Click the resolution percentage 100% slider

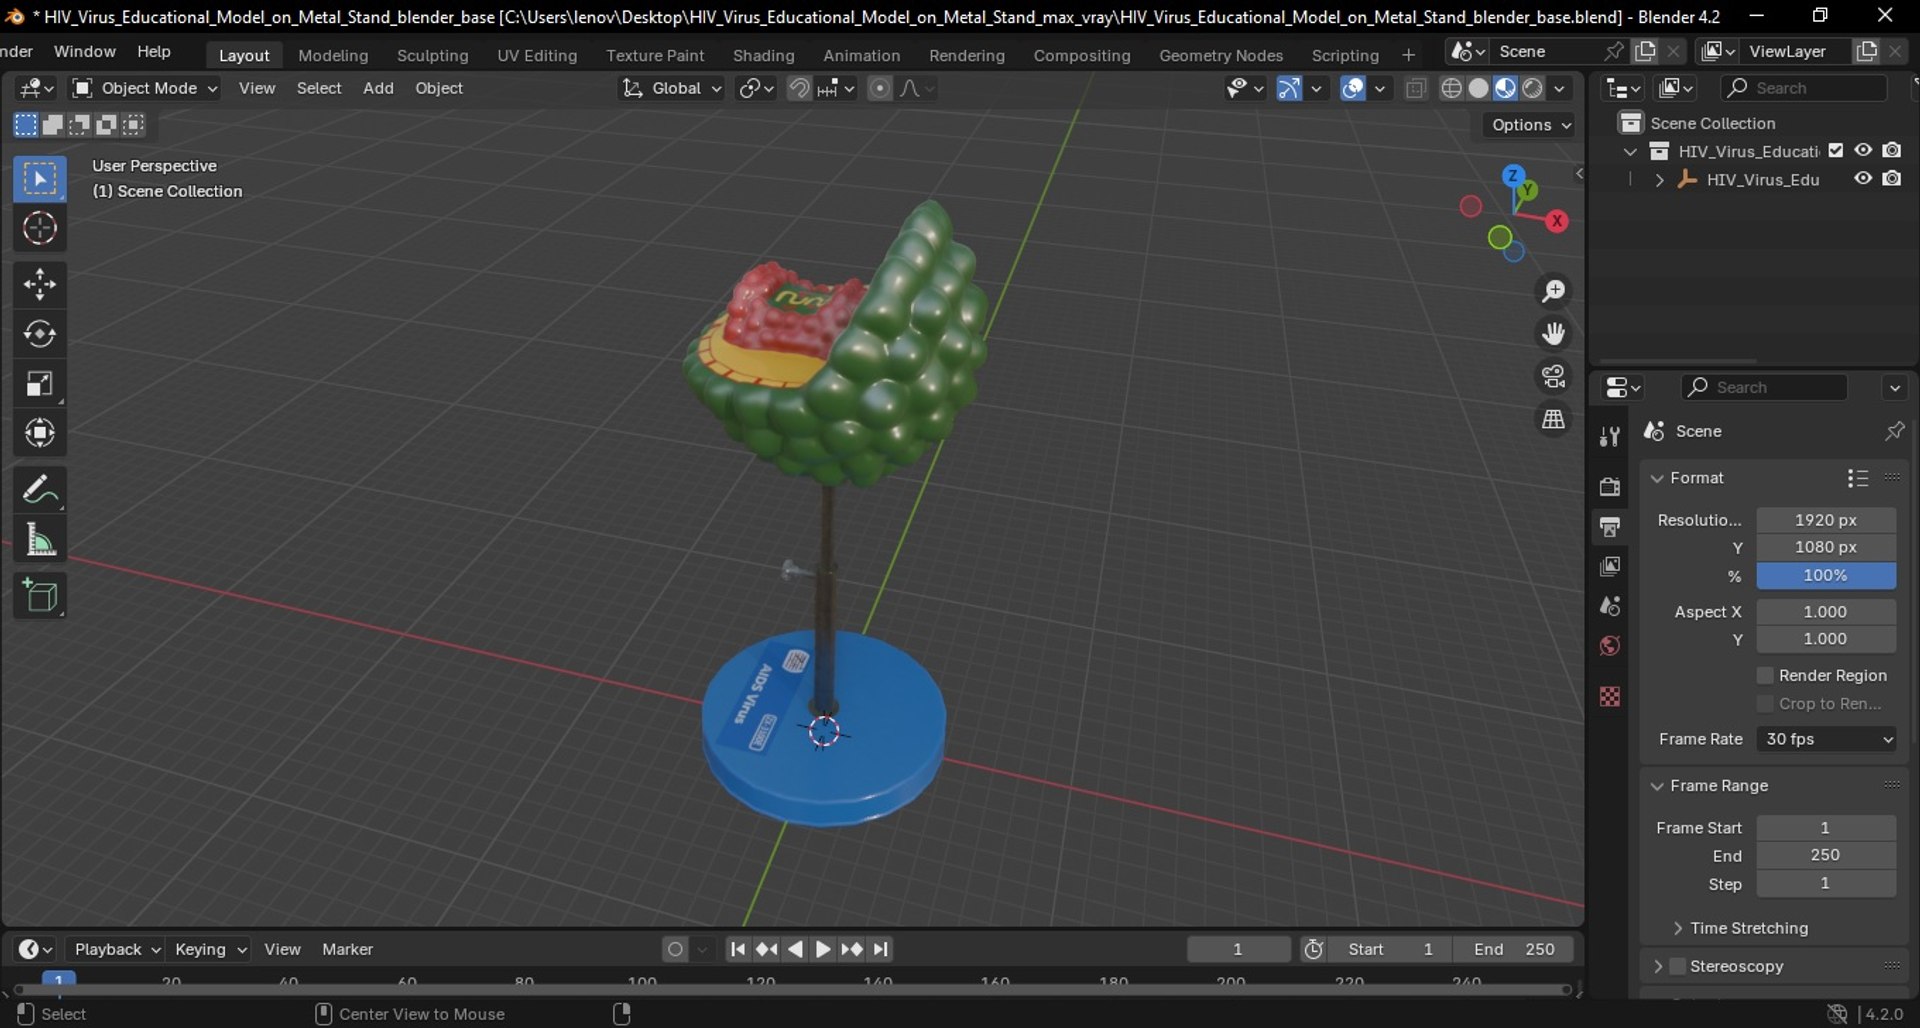pos(1826,575)
